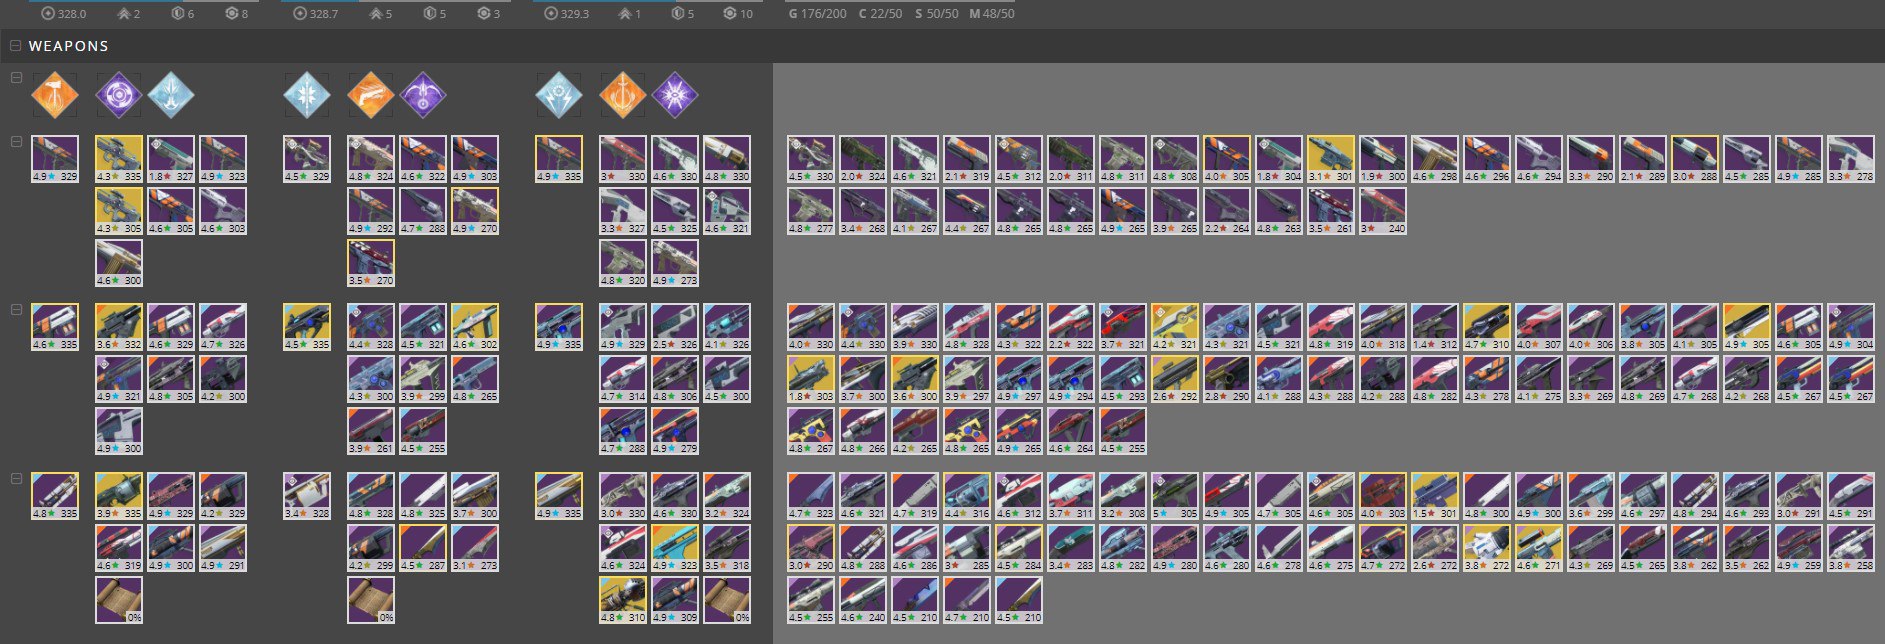Open exotic weapon tile rated 4.6 power 302
The width and height of the screenshot is (1885, 644).
475,327
